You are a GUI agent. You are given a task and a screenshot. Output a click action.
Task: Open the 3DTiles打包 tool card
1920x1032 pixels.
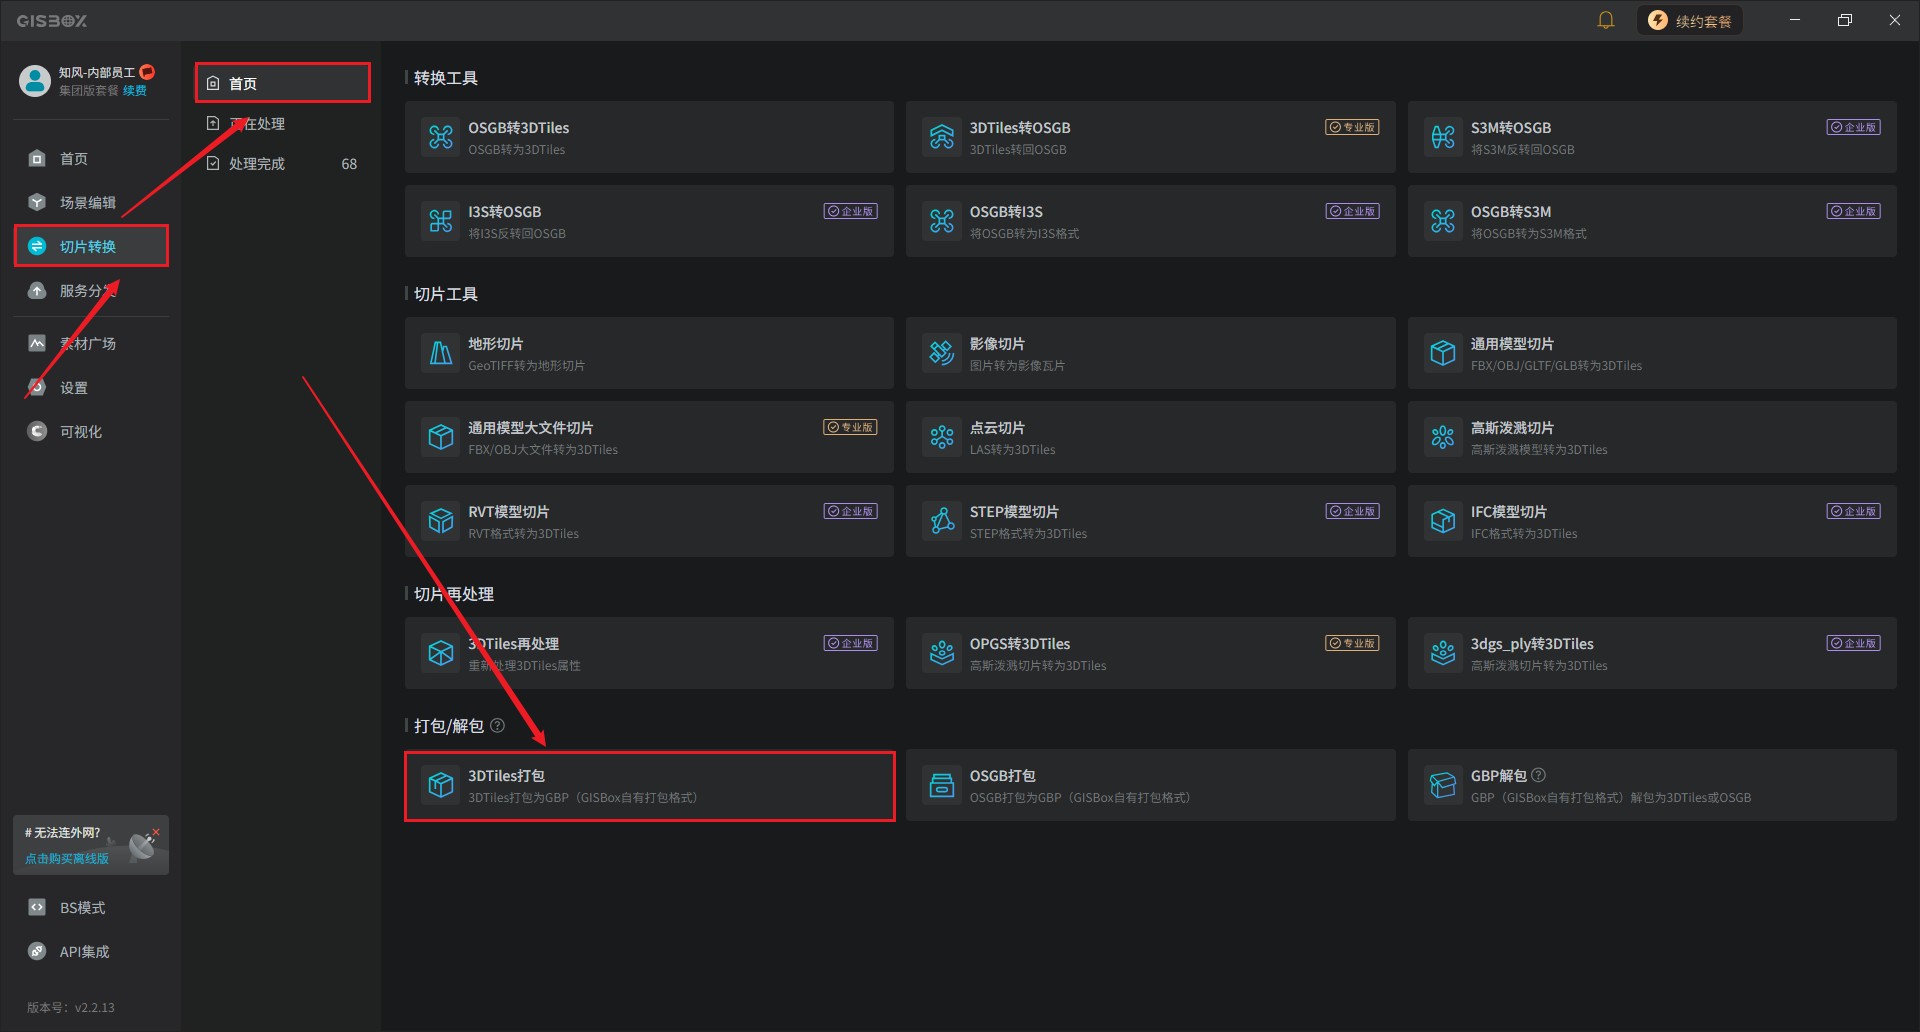coord(650,786)
